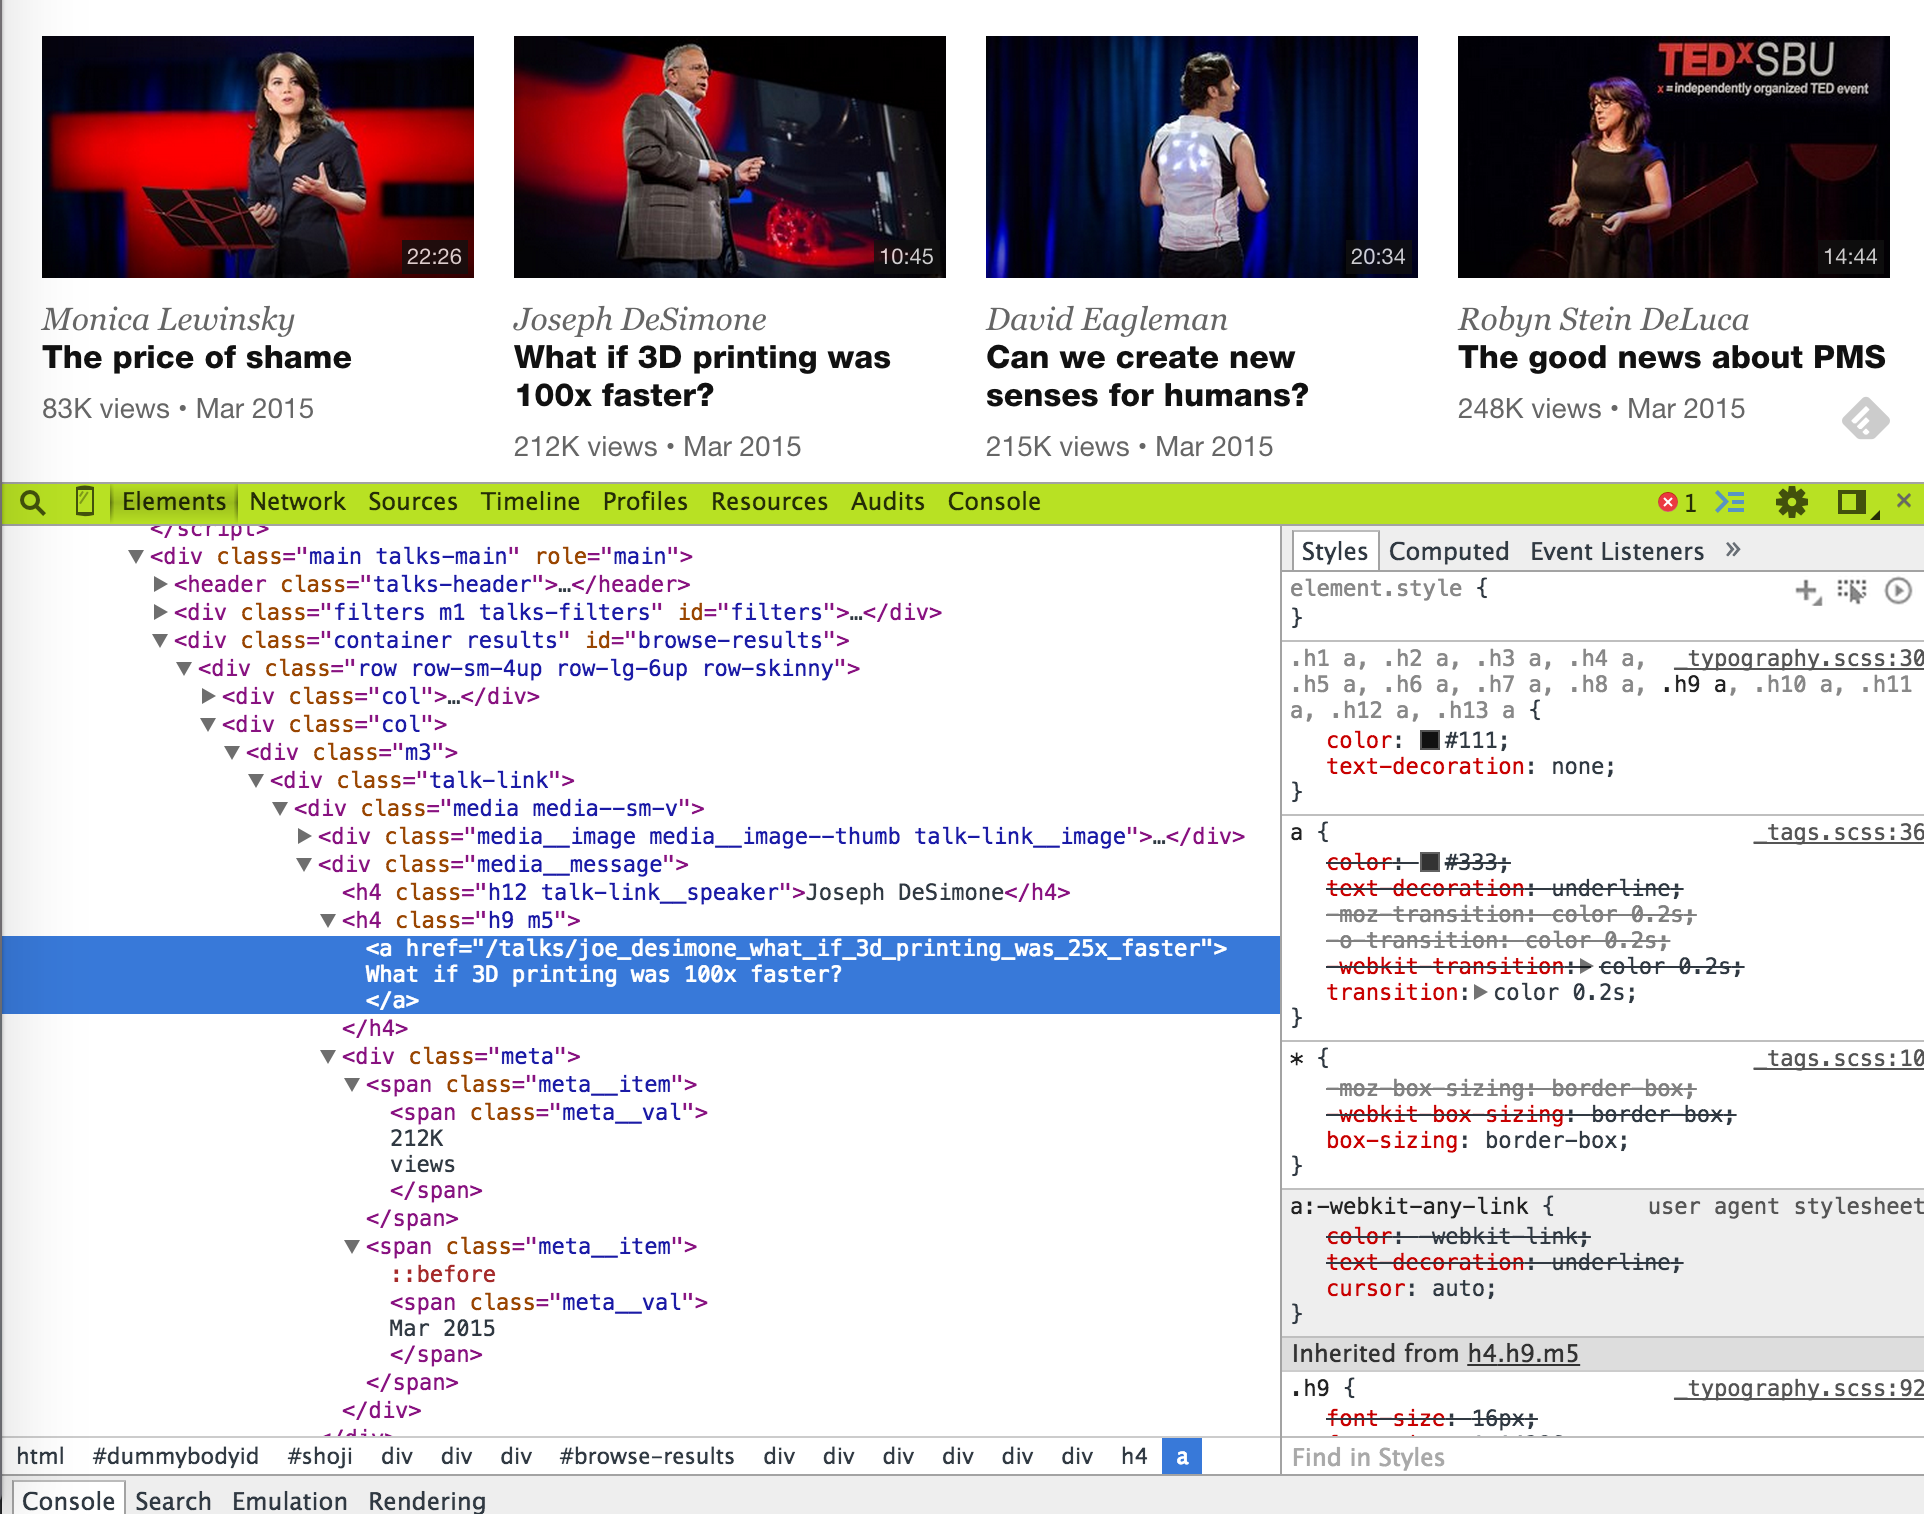Open 'Can we create new senses' talk
The image size is (1924, 1514).
tap(1147, 376)
